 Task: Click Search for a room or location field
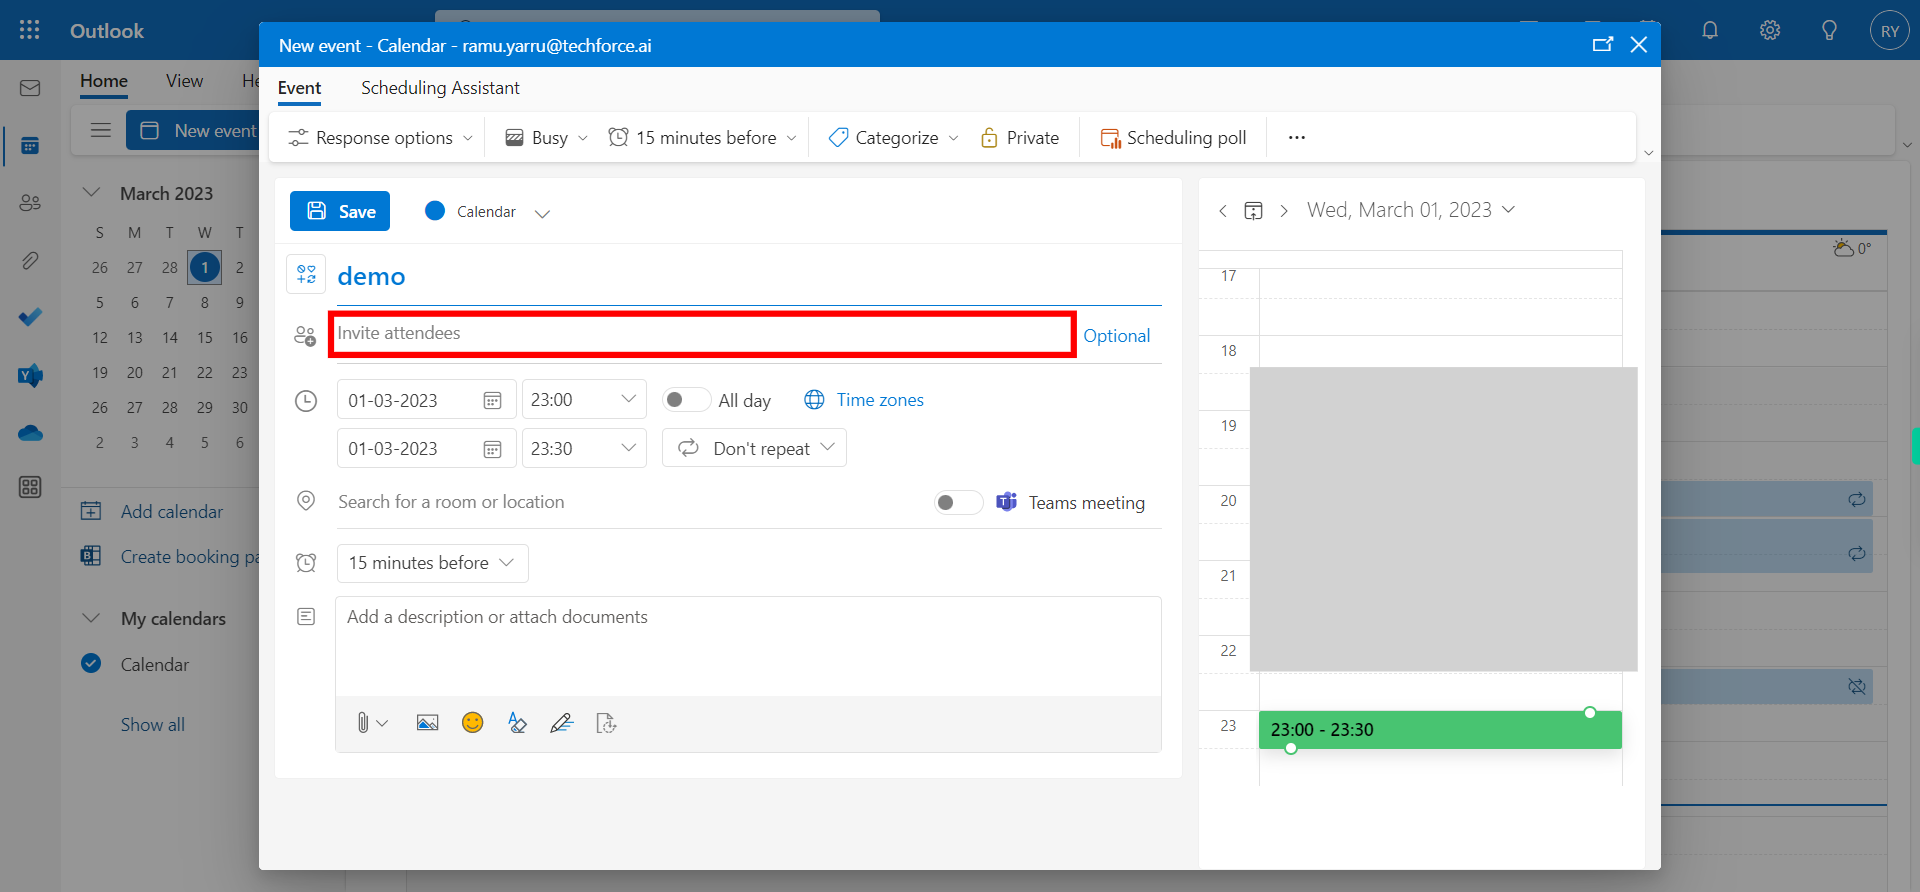(630, 502)
